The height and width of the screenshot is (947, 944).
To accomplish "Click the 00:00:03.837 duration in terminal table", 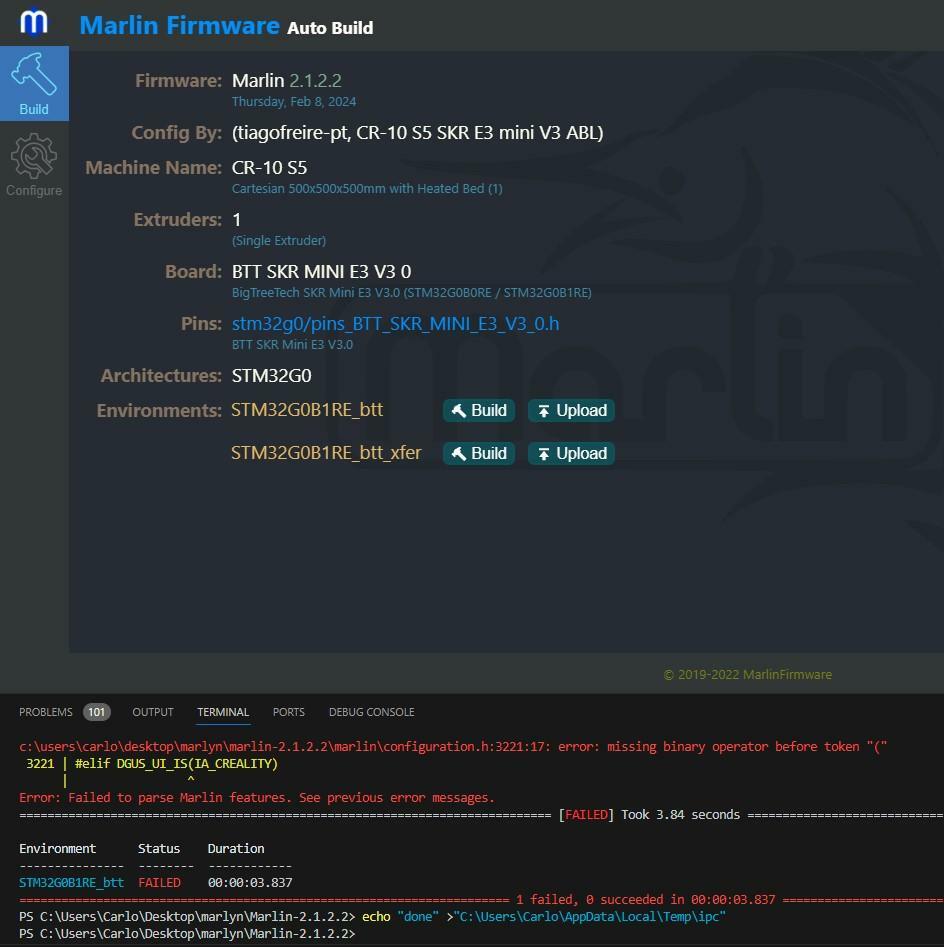I will pos(250,882).
